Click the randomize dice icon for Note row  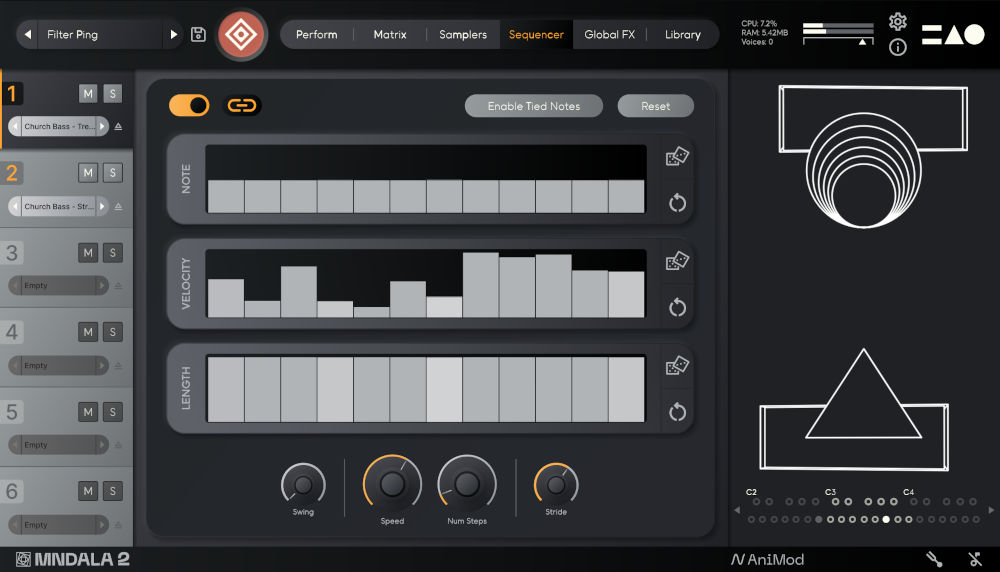(x=677, y=157)
